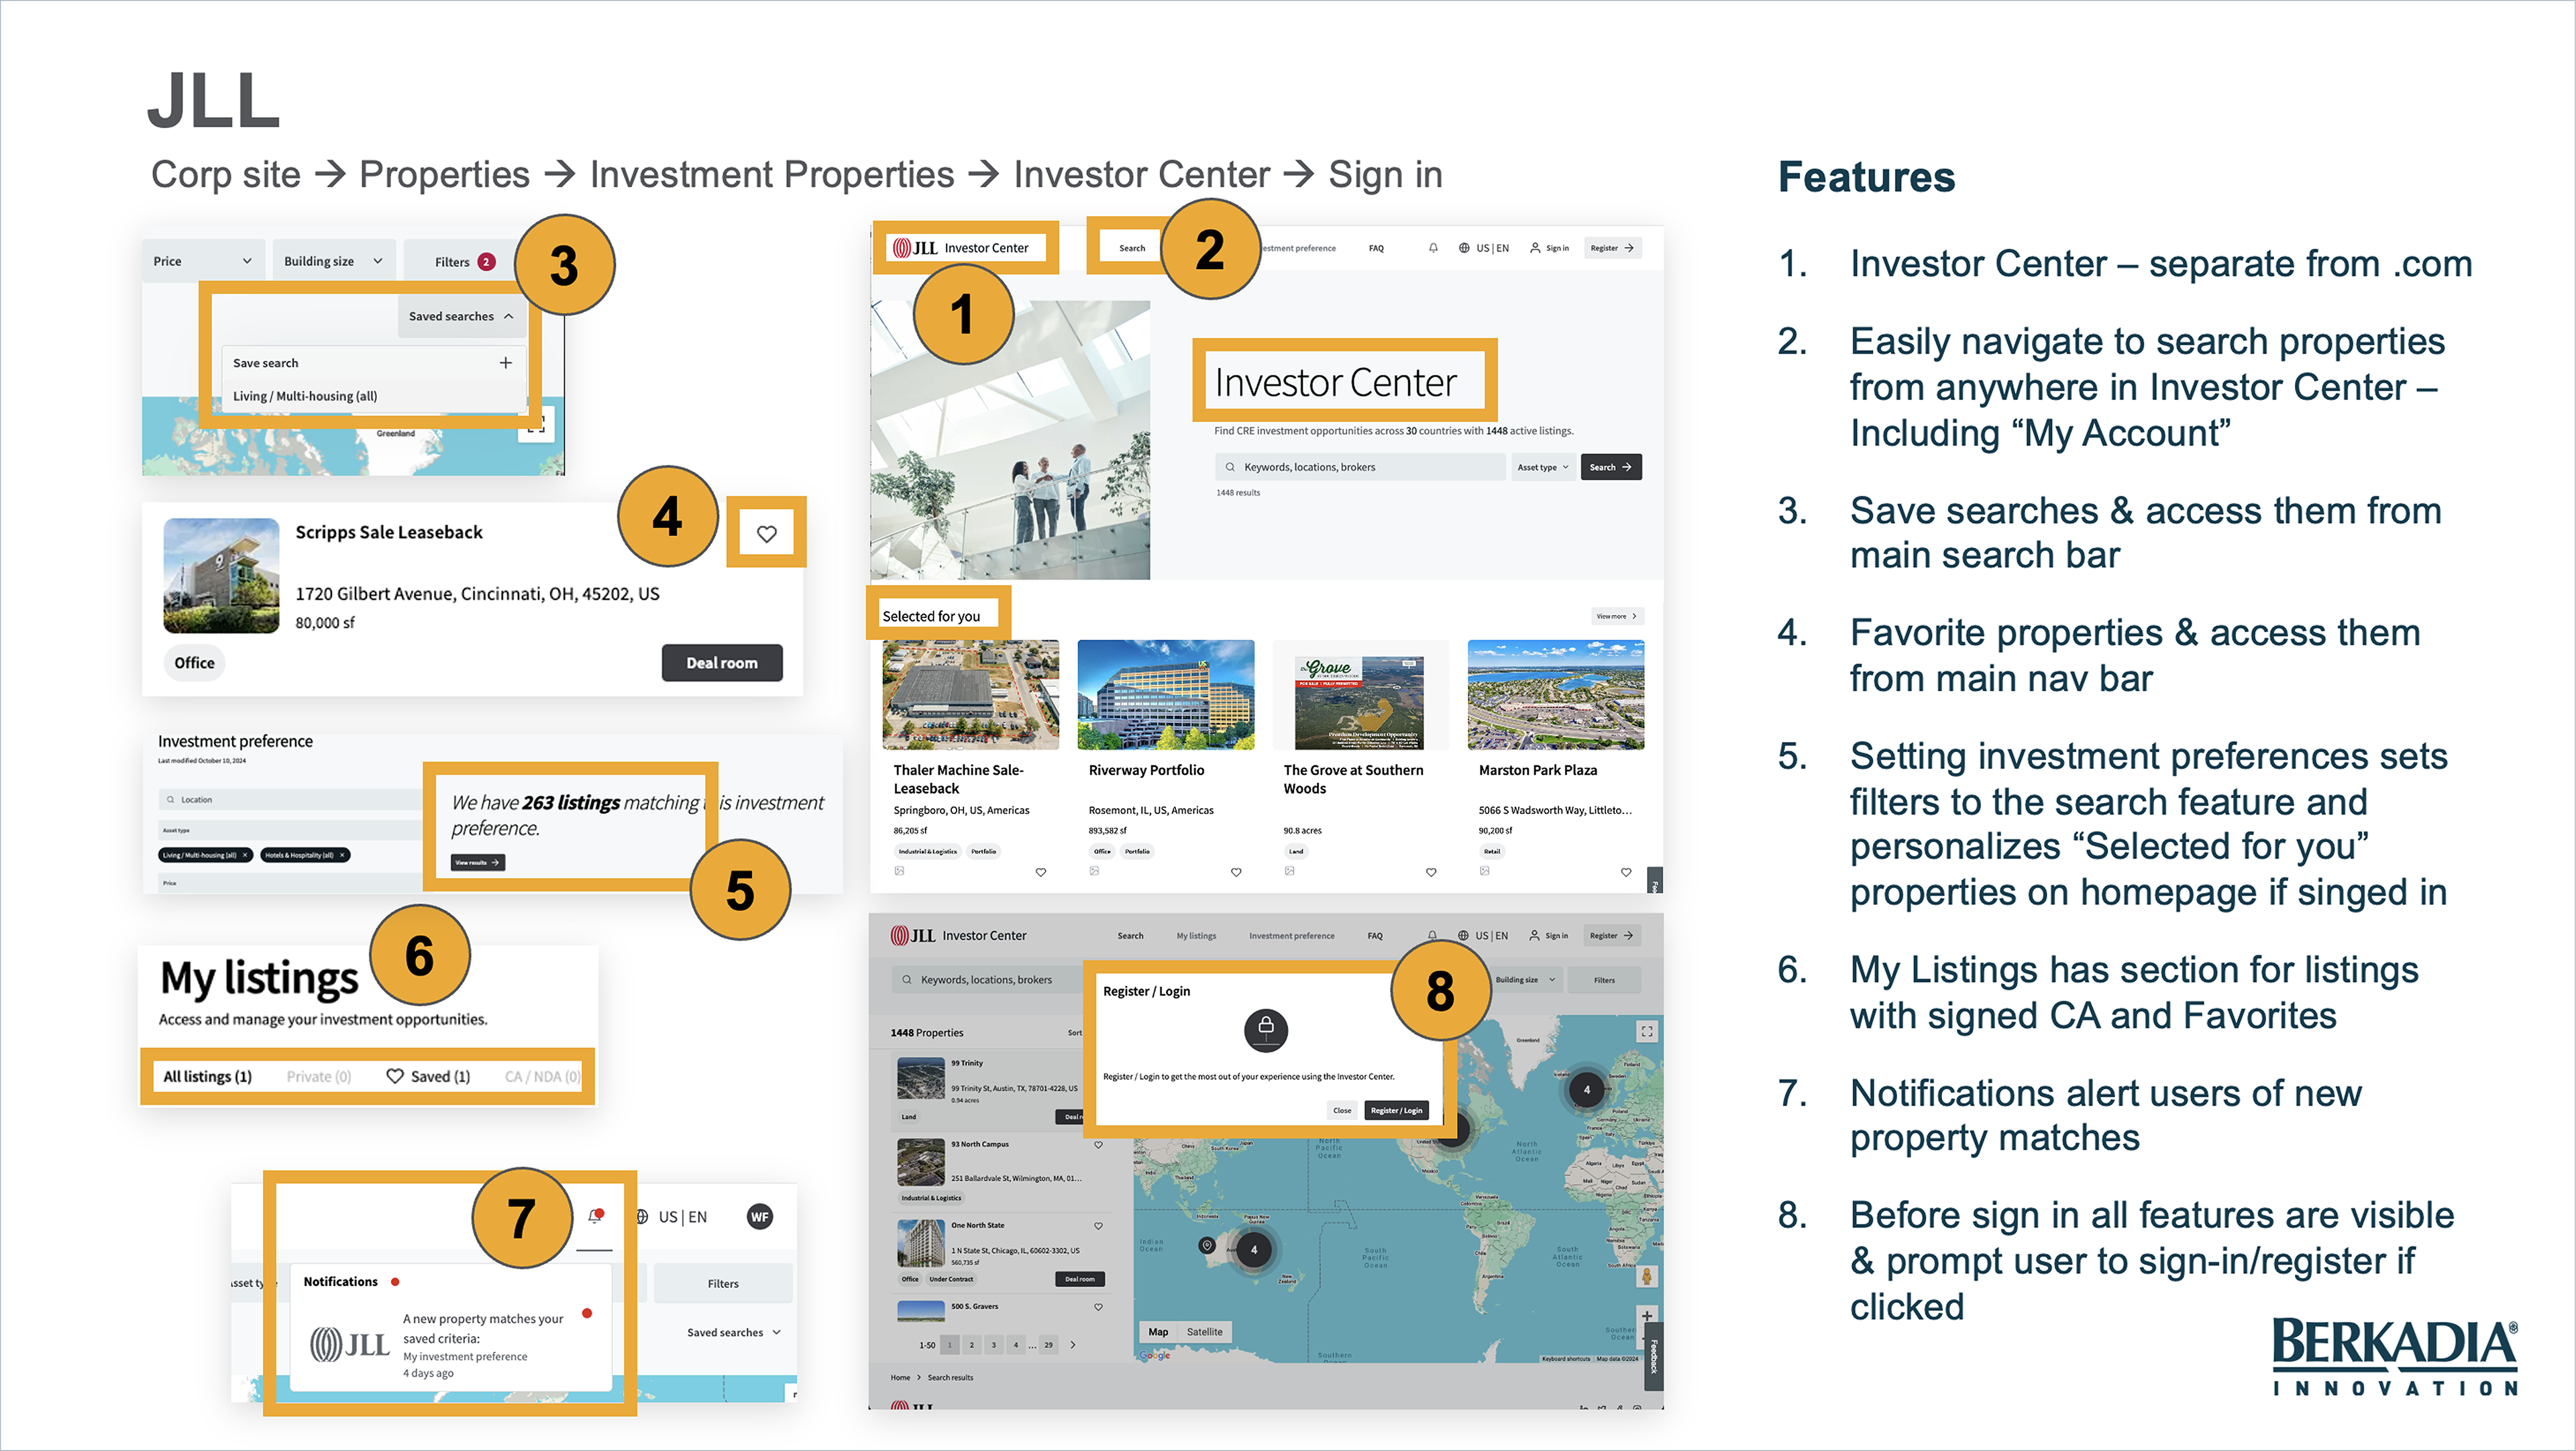Switch map to Satellite view
Screen dimensions: 2576x1451
[x=1204, y=1332]
